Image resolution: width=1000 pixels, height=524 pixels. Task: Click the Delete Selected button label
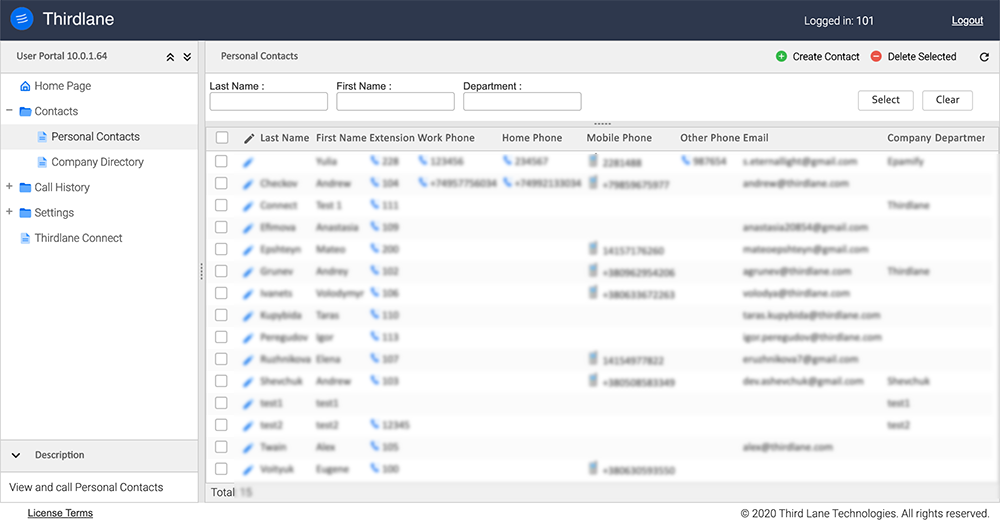tap(922, 57)
